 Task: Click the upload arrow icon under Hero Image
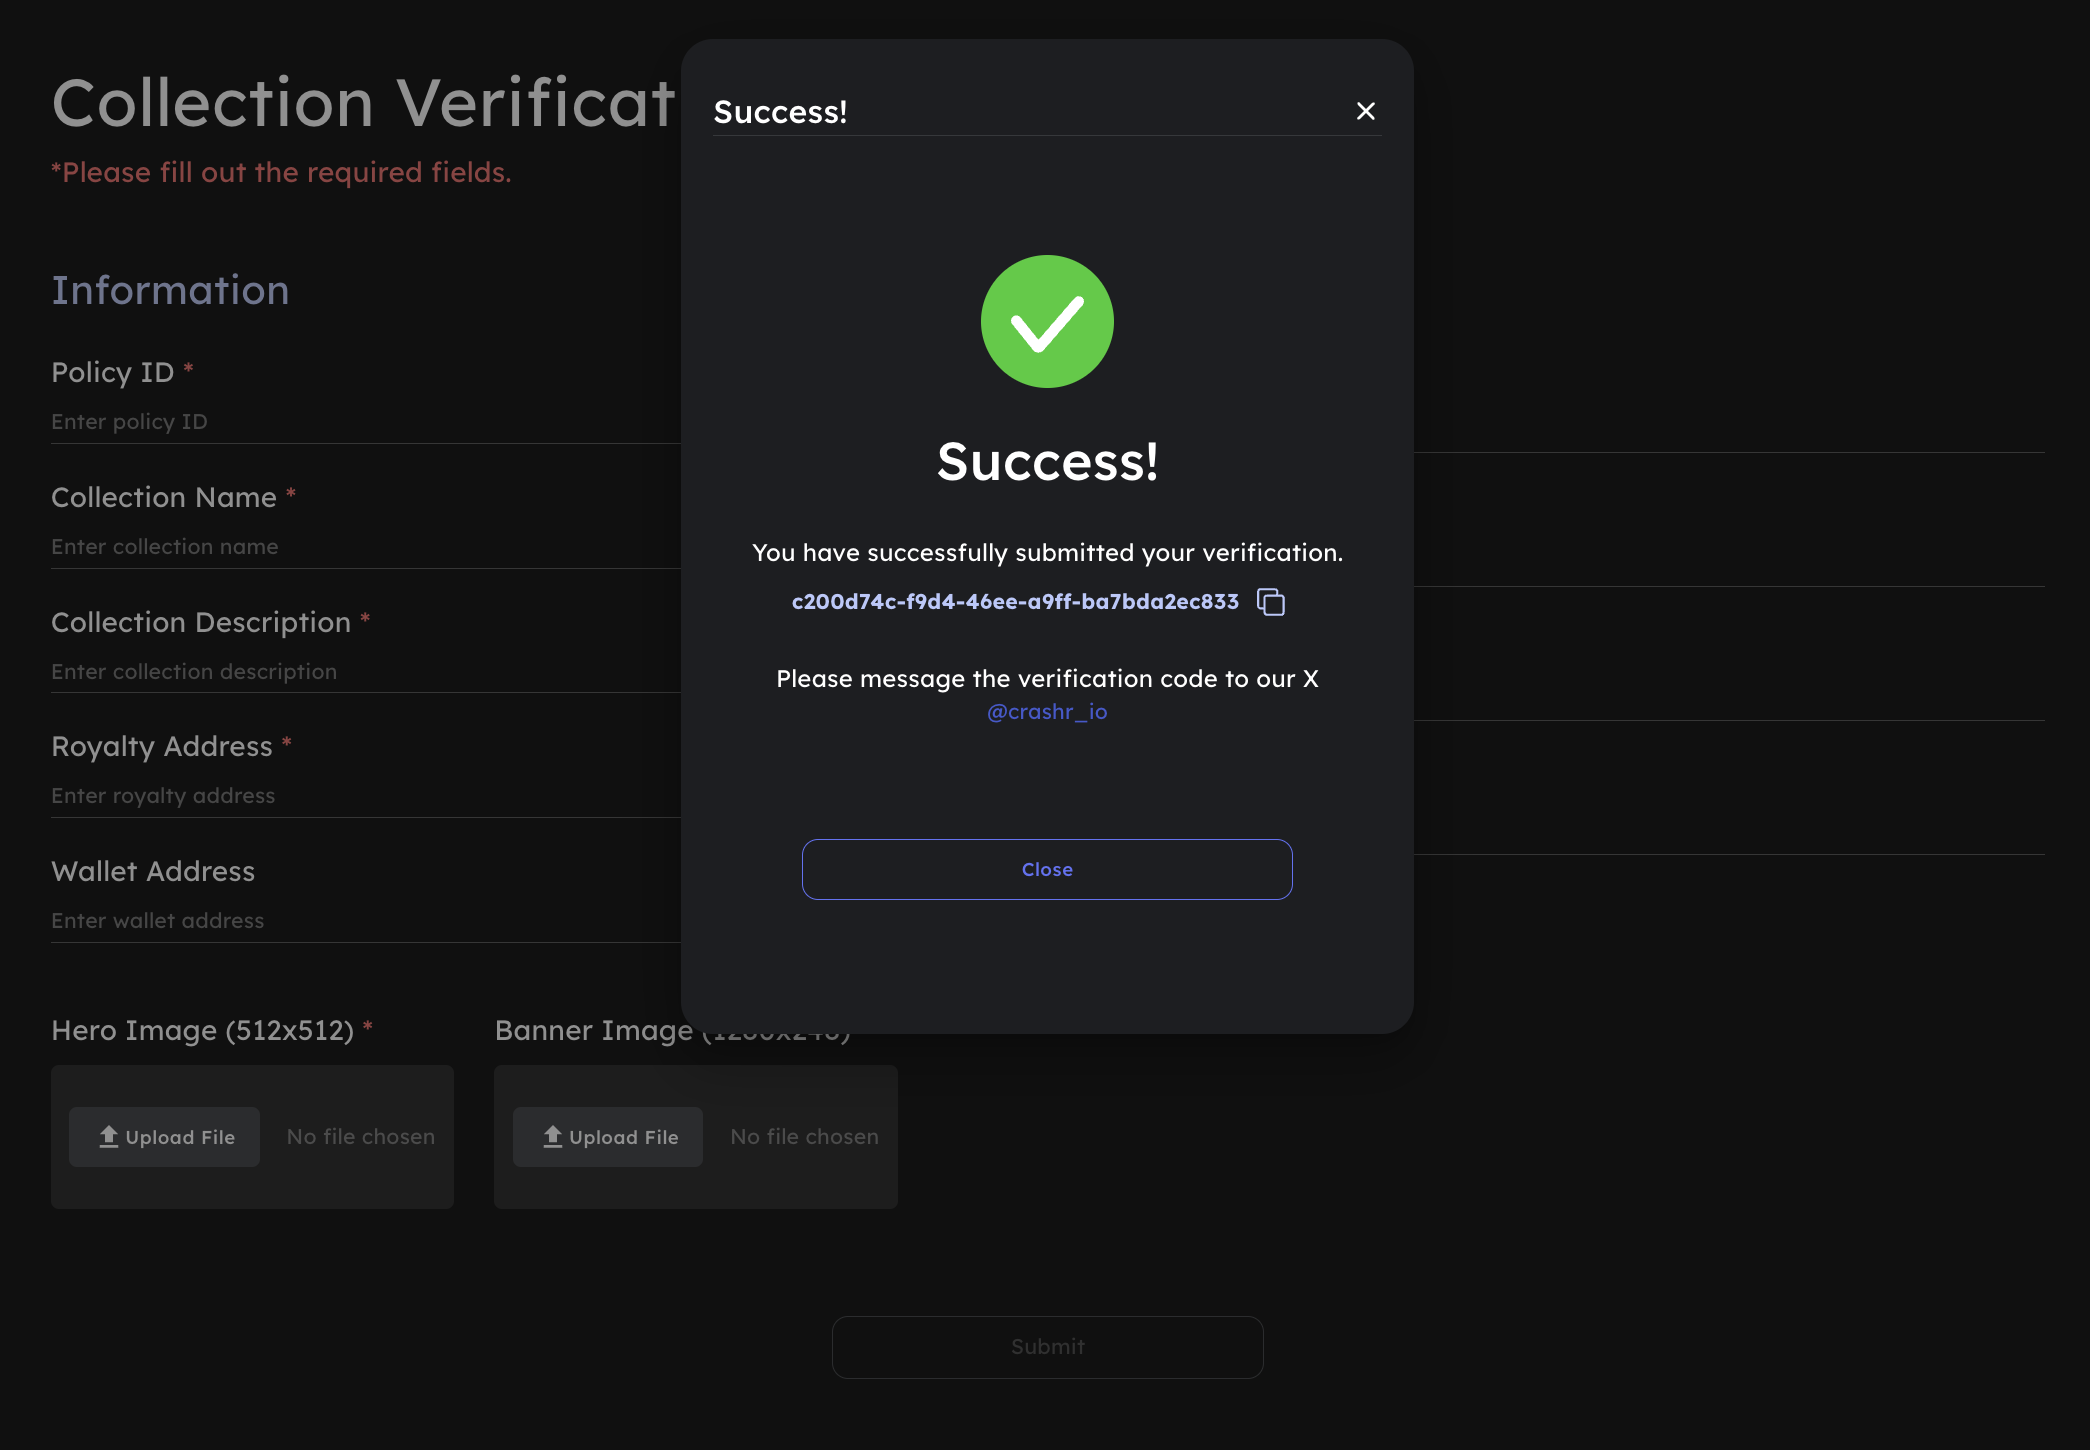(x=109, y=1137)
